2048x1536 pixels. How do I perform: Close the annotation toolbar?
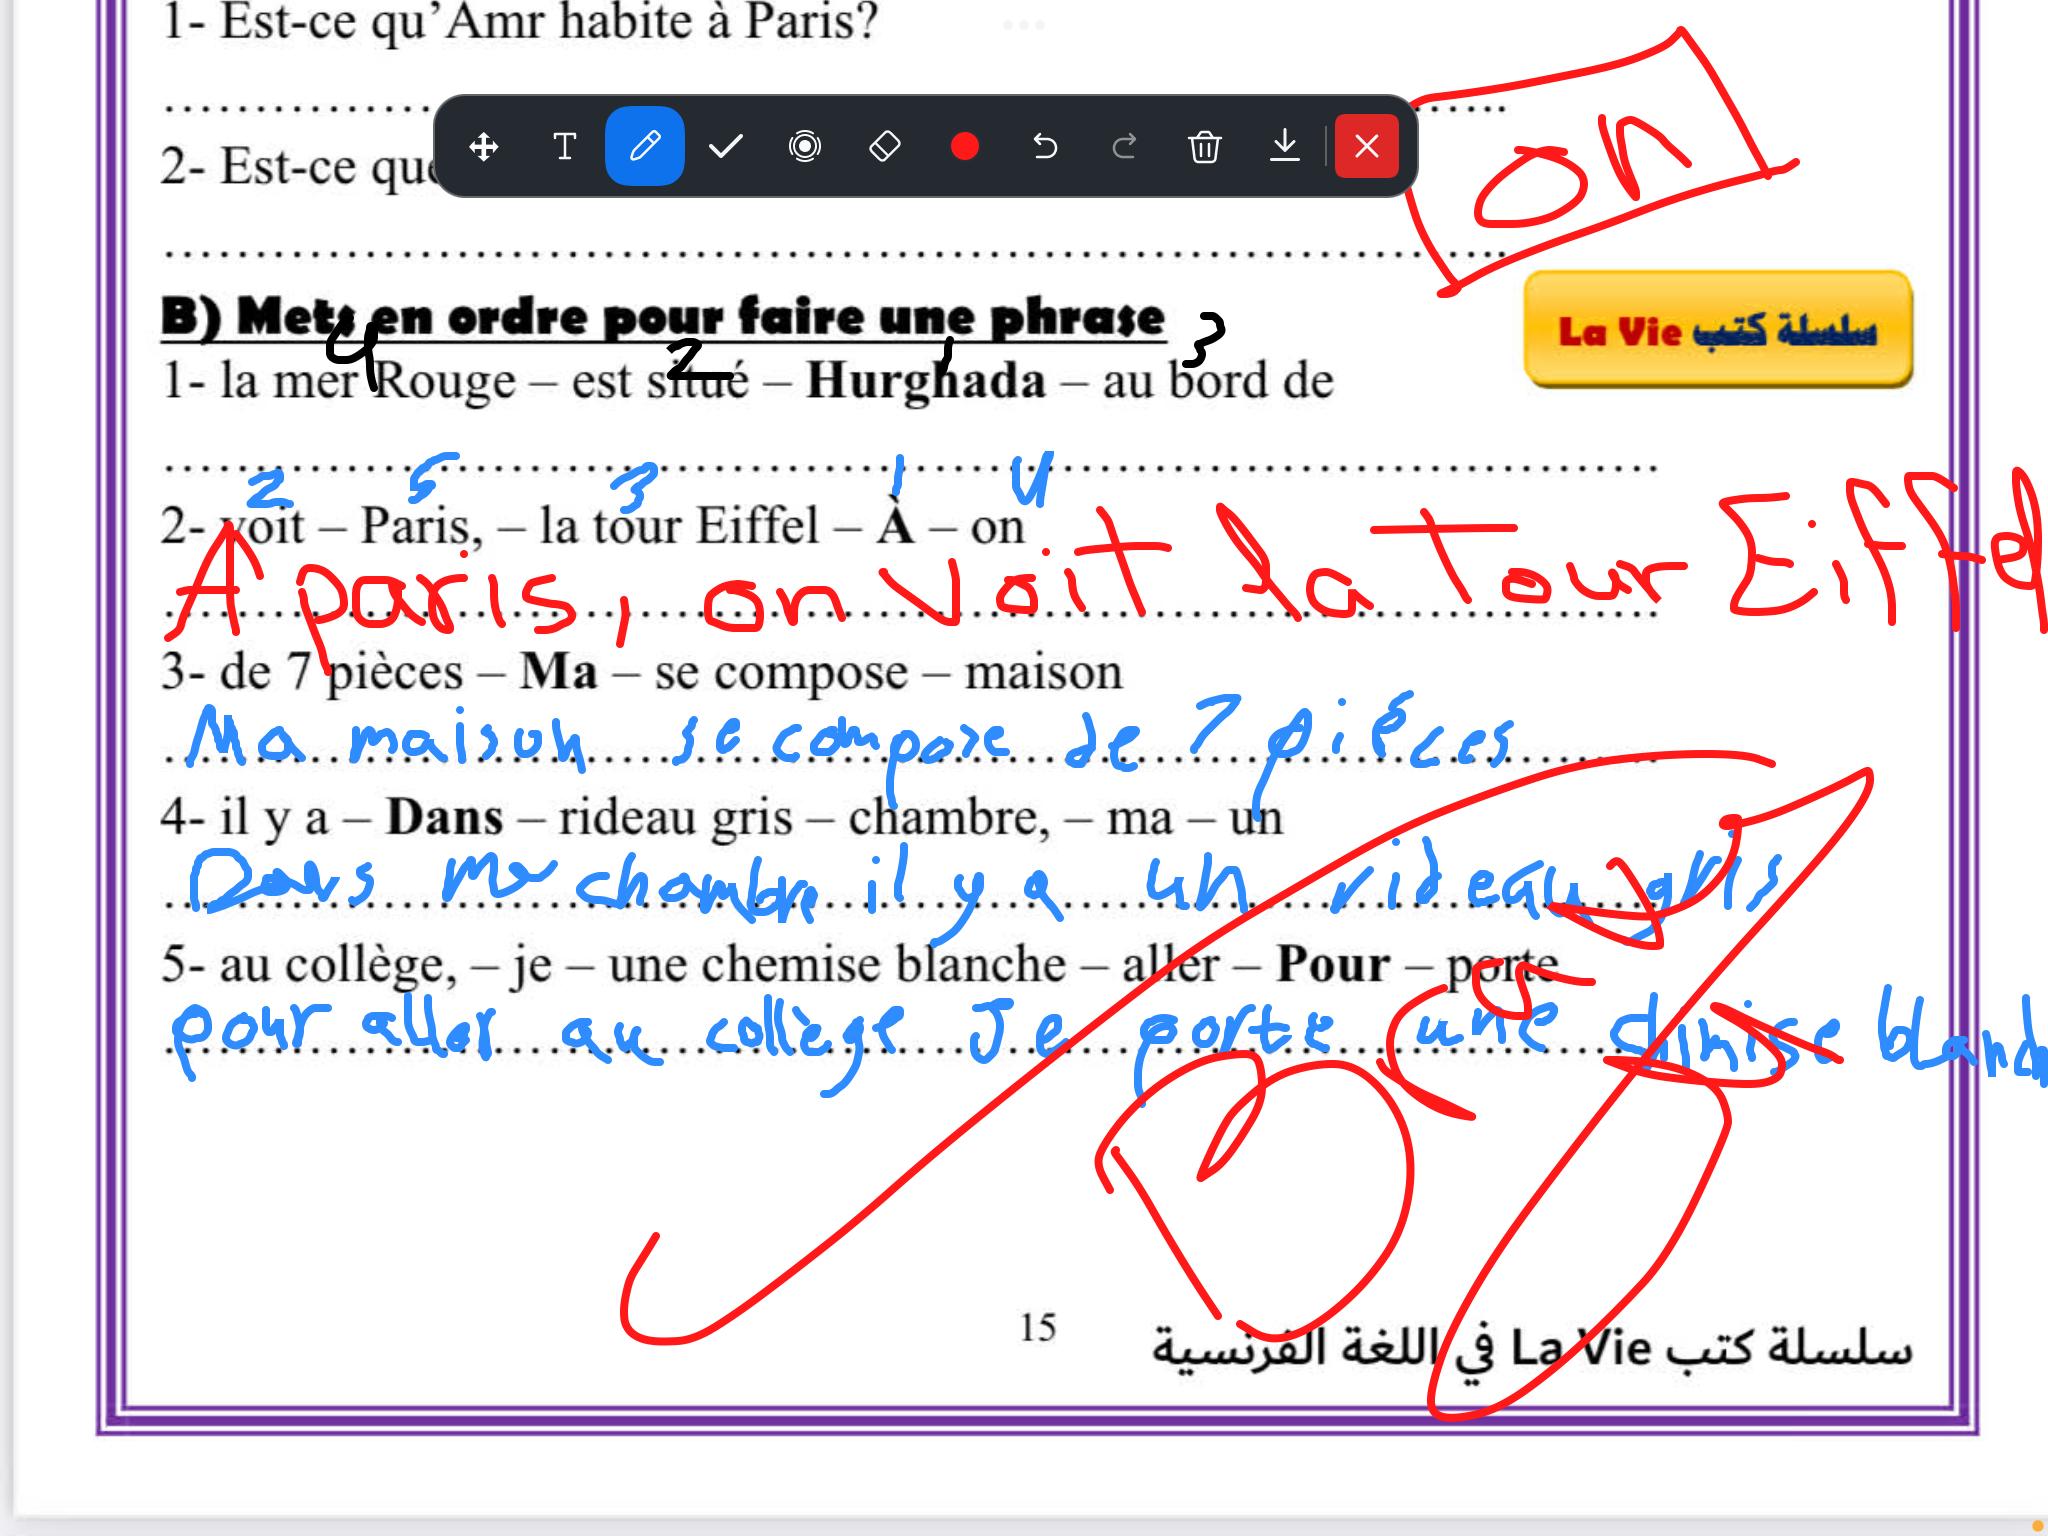coord(1366,147)
